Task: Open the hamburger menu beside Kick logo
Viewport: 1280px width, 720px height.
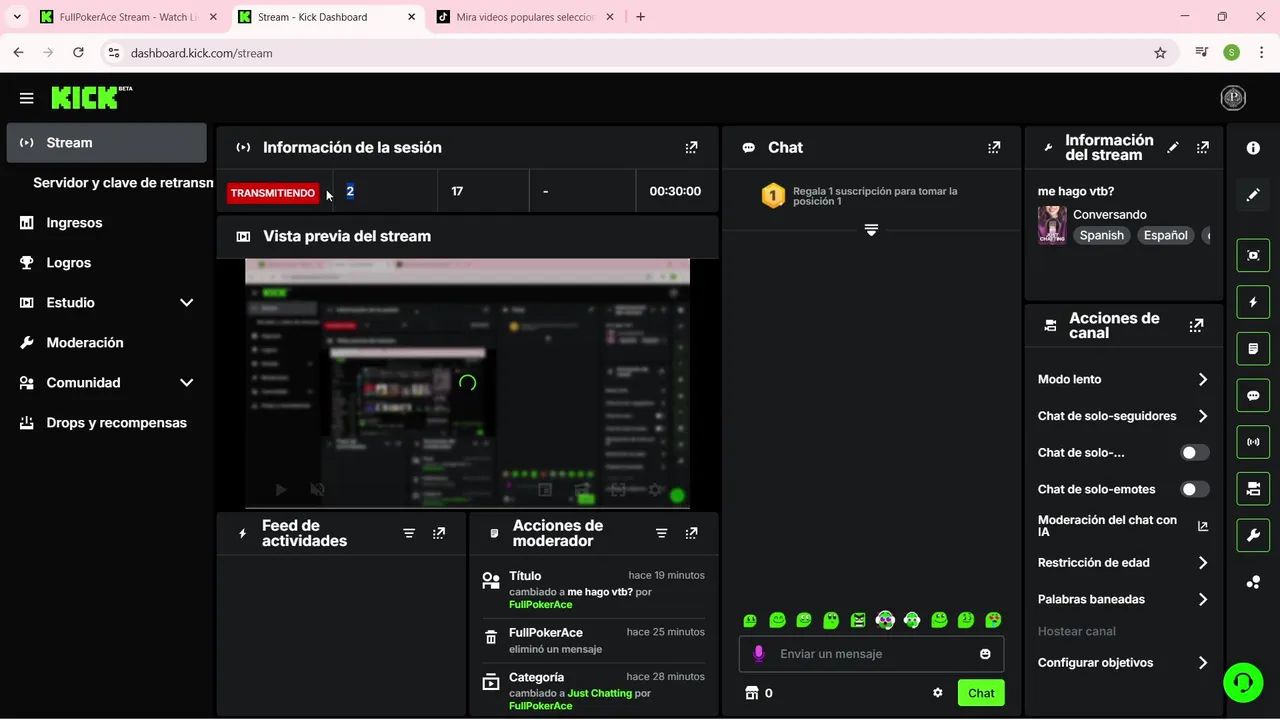Action: [x=27, y=98]
